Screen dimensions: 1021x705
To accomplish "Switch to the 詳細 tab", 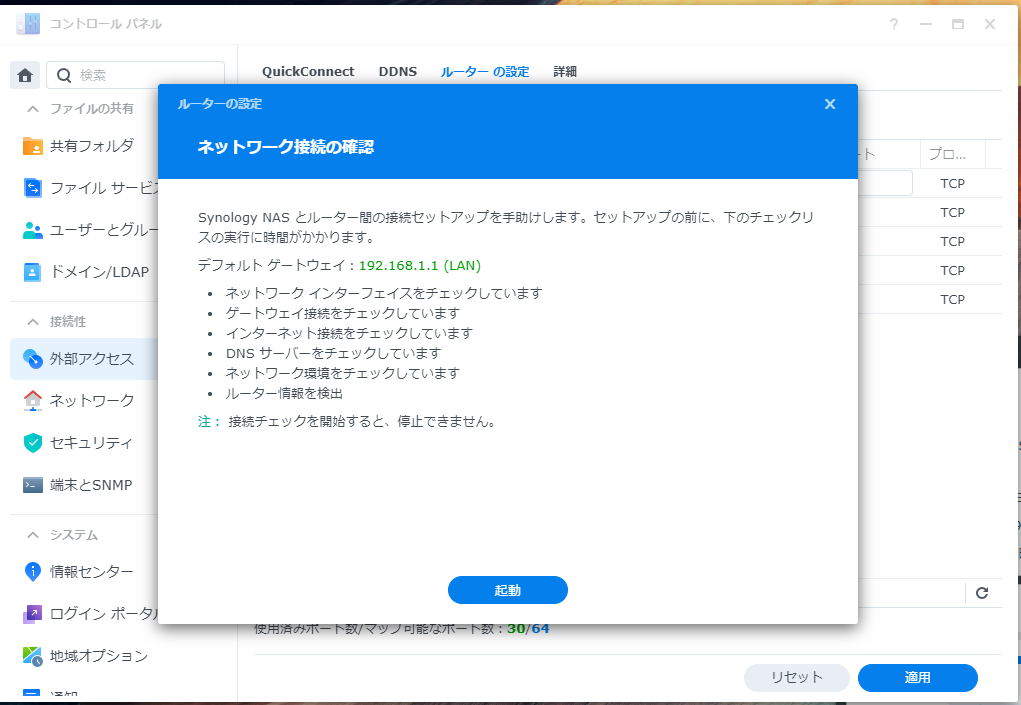I will pos(565,72).
